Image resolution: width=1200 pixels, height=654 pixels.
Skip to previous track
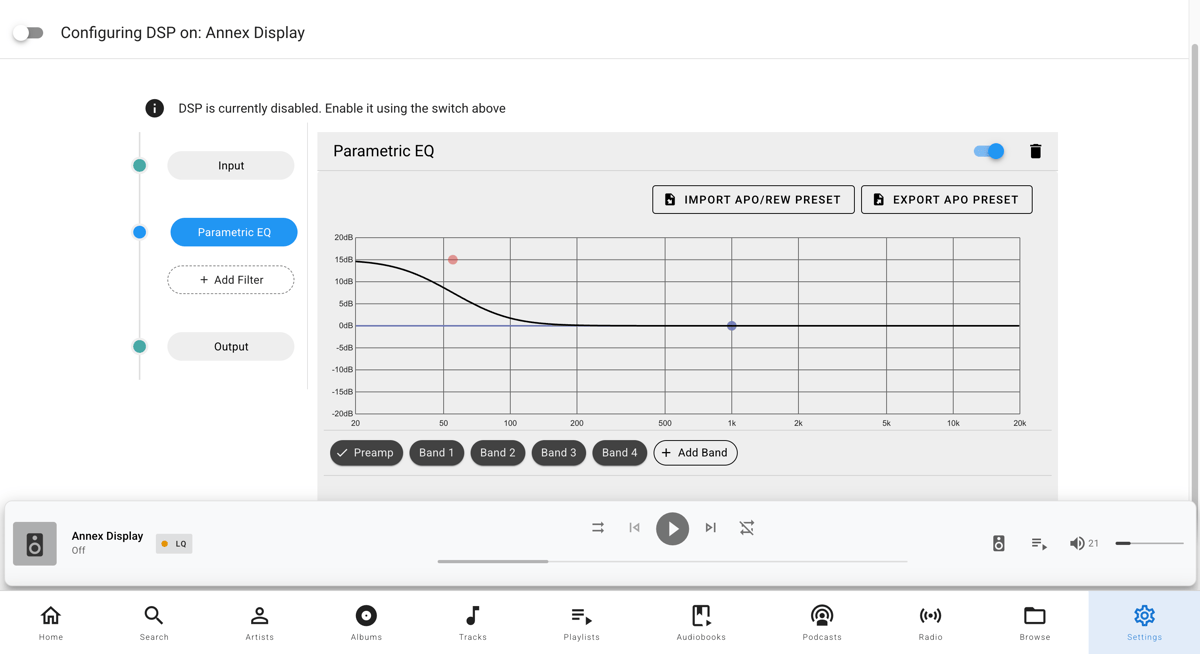click(x=634, y=528)
